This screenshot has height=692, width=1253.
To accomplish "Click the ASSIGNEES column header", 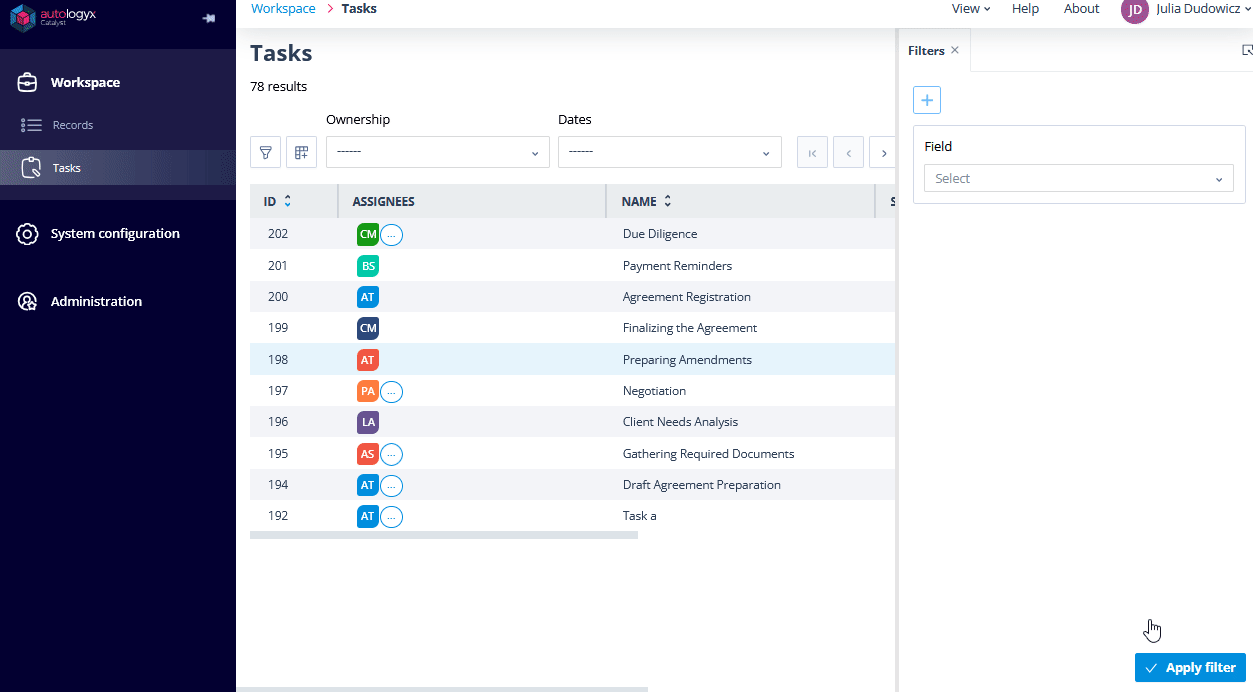I will [x=384, y=201].
